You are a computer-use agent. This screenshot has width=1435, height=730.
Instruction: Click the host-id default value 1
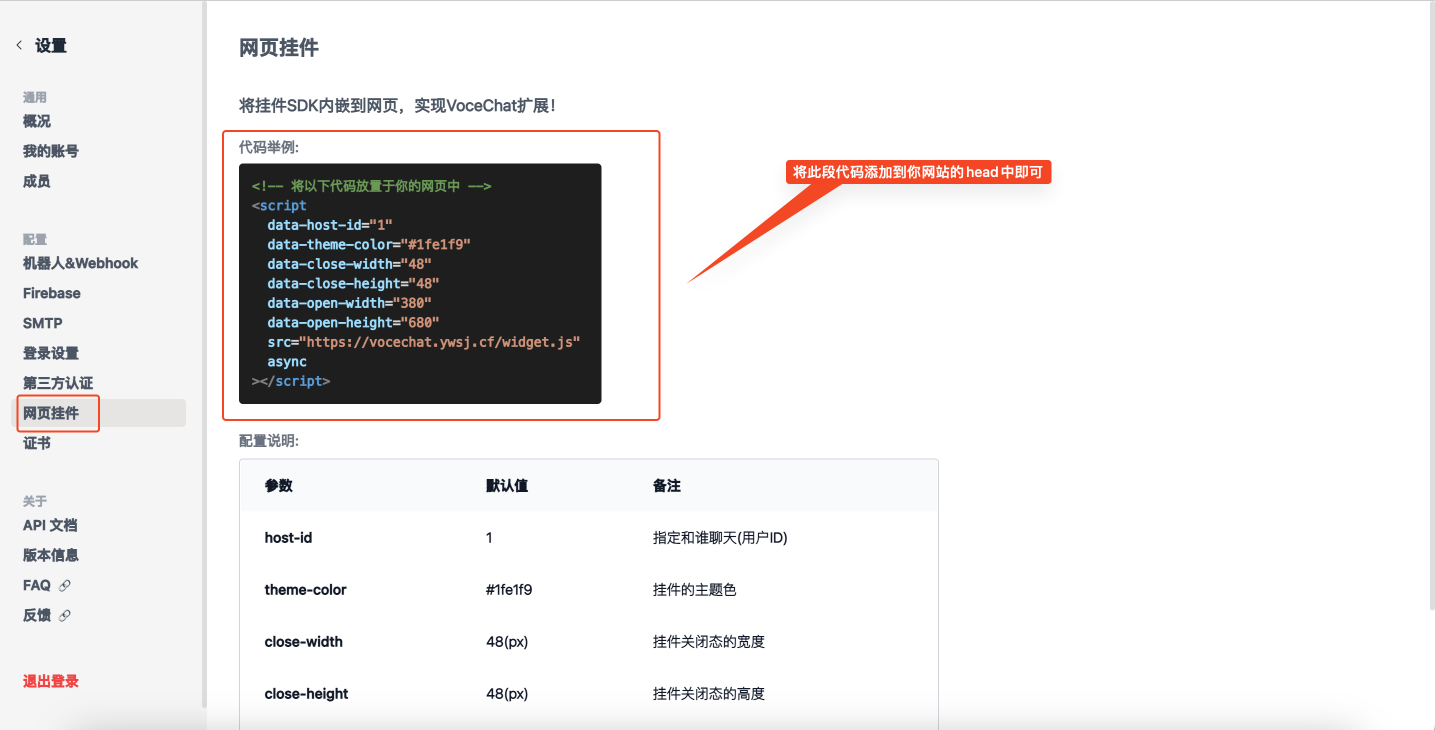click(x=490, y=537)
